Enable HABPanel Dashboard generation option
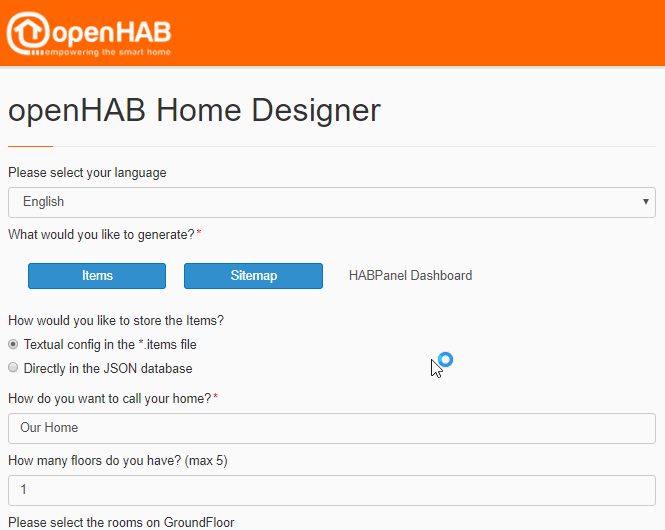 (410, 276)
